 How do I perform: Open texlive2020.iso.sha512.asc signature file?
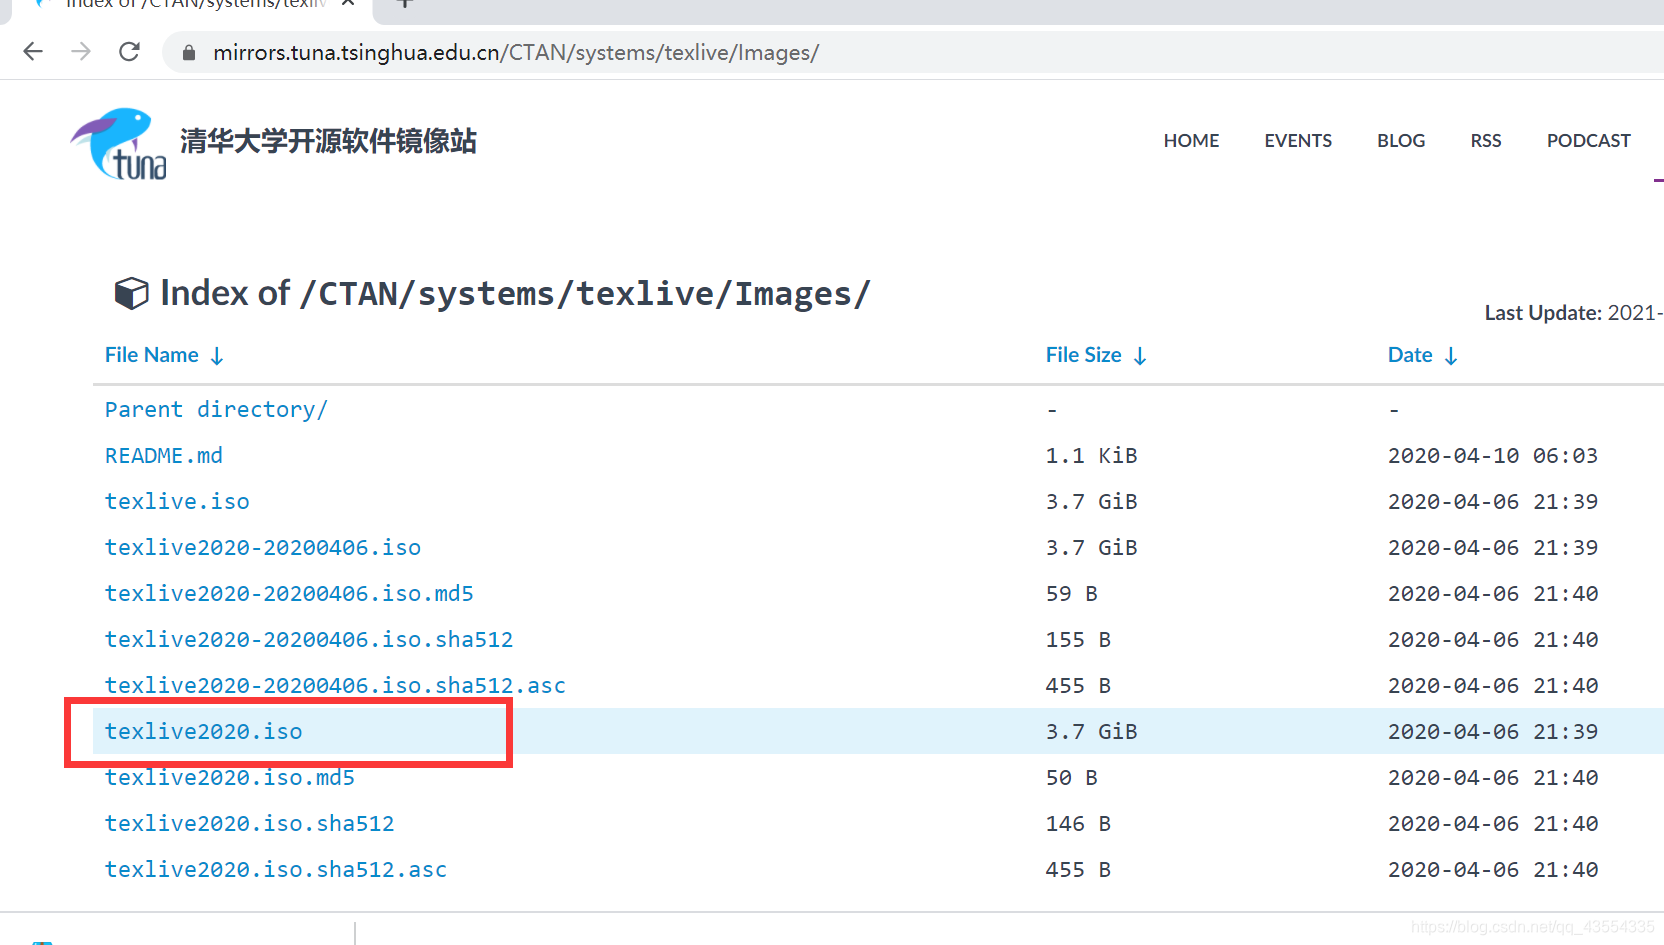coord(276,870)
